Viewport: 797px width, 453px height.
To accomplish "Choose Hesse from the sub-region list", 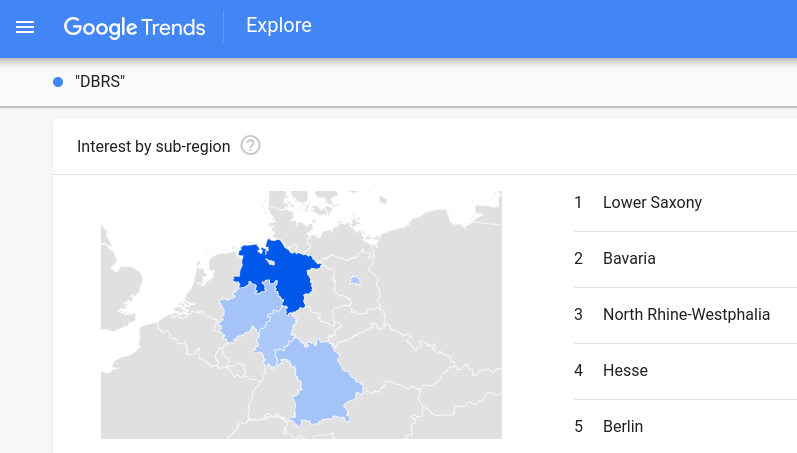I will [x=625, y=371].
